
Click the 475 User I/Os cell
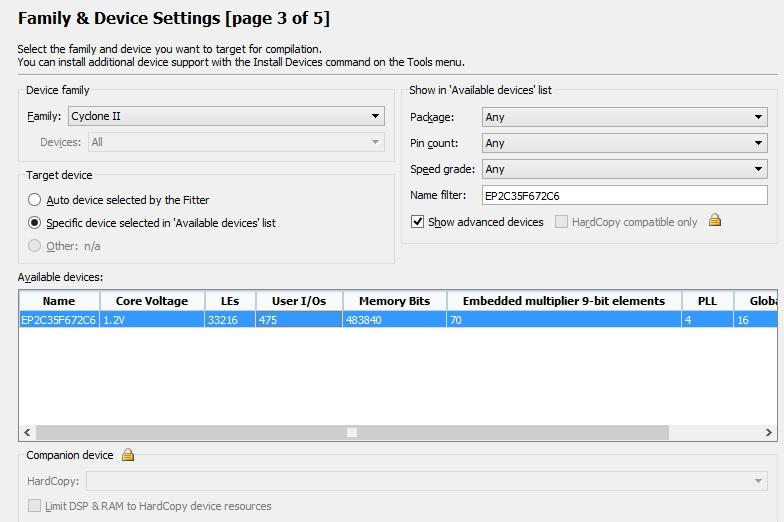(299, 320)
